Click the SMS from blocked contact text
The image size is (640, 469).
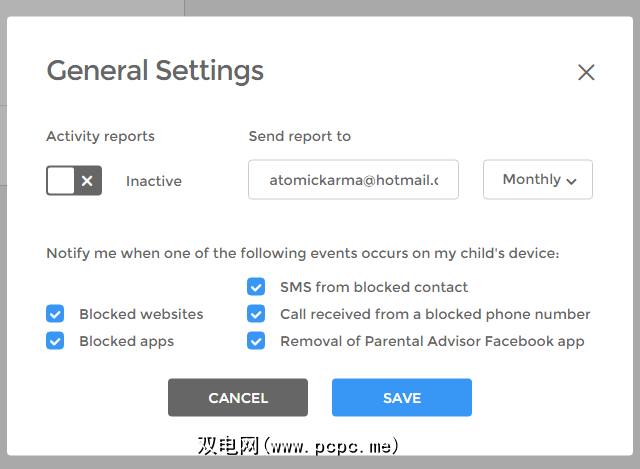click(374, 287)
